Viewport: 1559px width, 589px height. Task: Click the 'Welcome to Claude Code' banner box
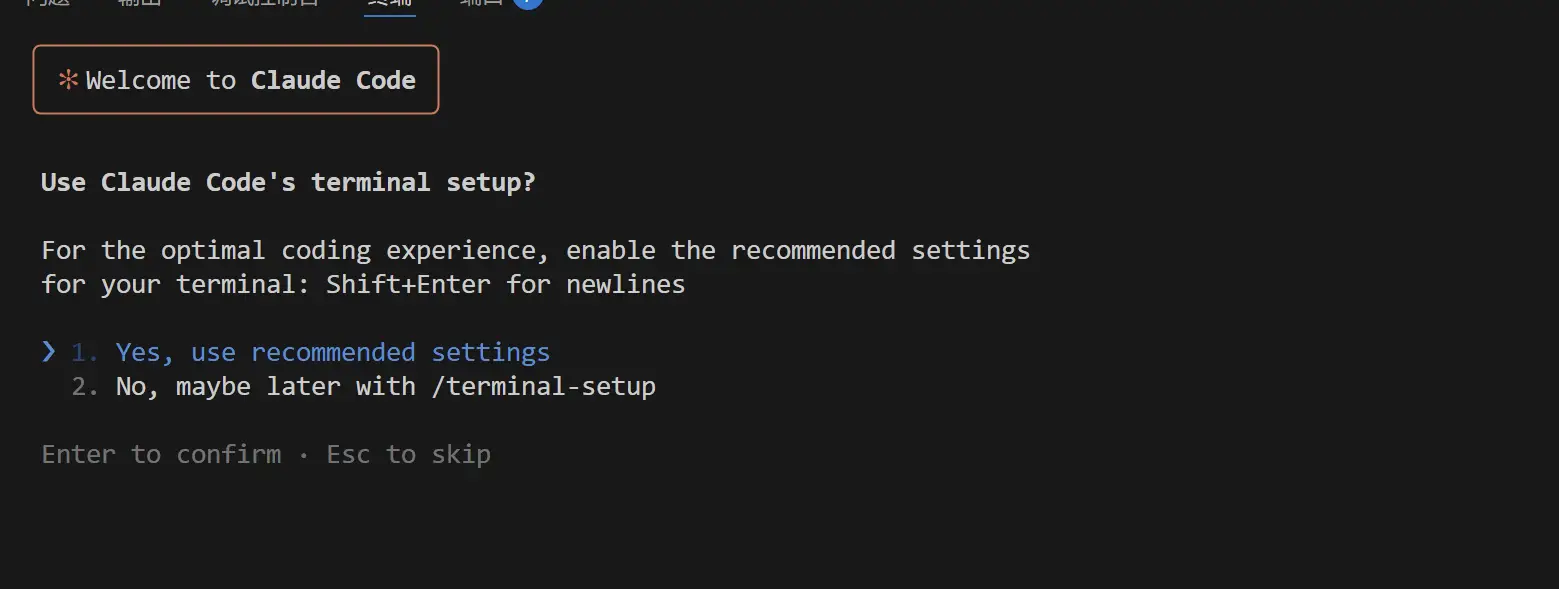(x=236, y=79)
